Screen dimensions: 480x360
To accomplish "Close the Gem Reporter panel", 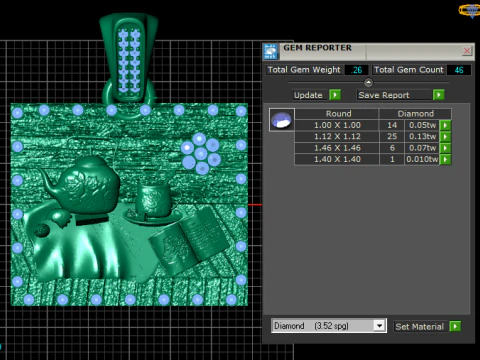I will (x=467, y=51).
